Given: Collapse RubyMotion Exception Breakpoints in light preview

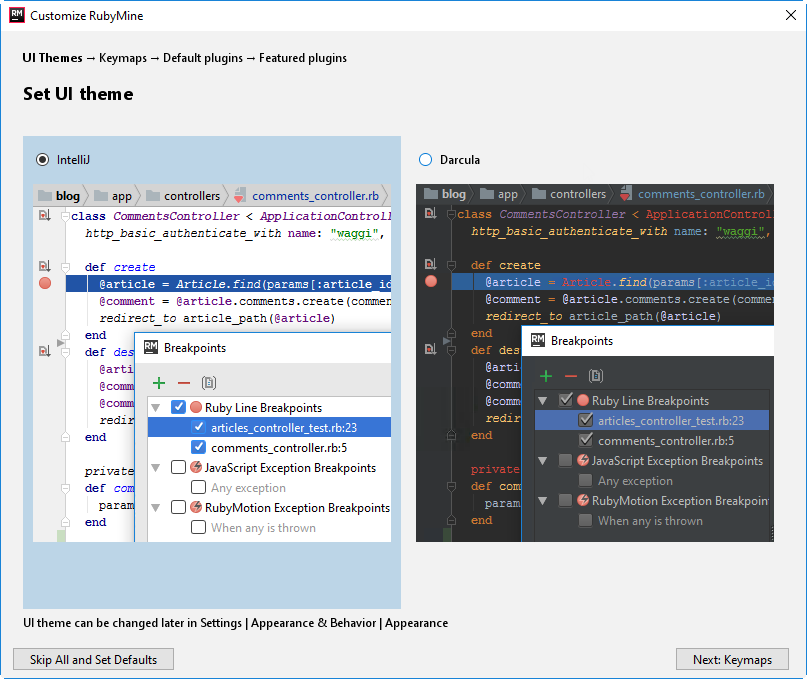Looking at the screenshot, I should [x=157, y=507].
